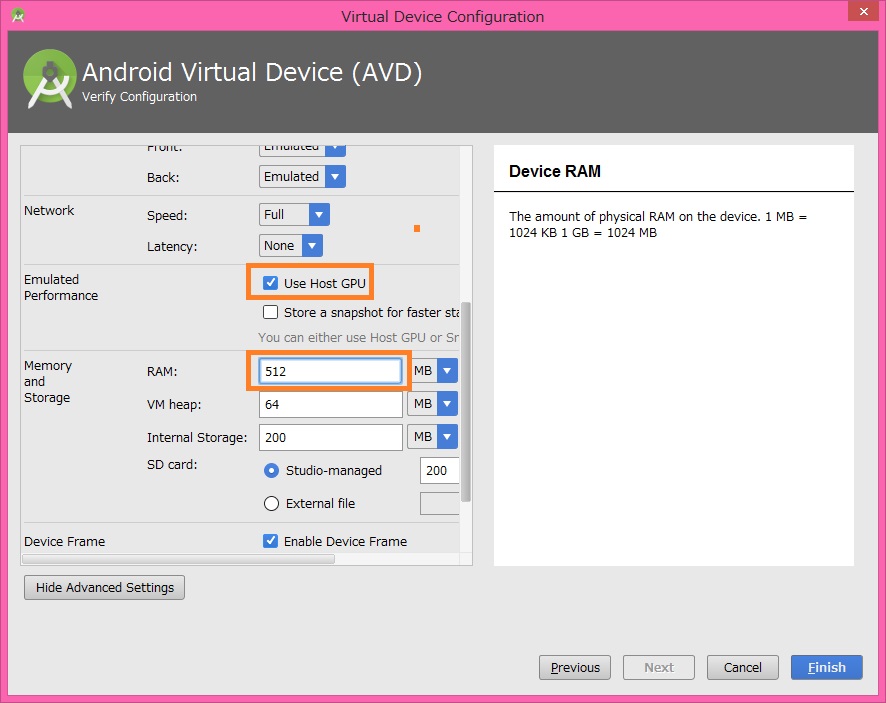This screenshot has width=886, height=703.
Task: Cancel the virtual device configuration
Action: [x=742, y=667]
